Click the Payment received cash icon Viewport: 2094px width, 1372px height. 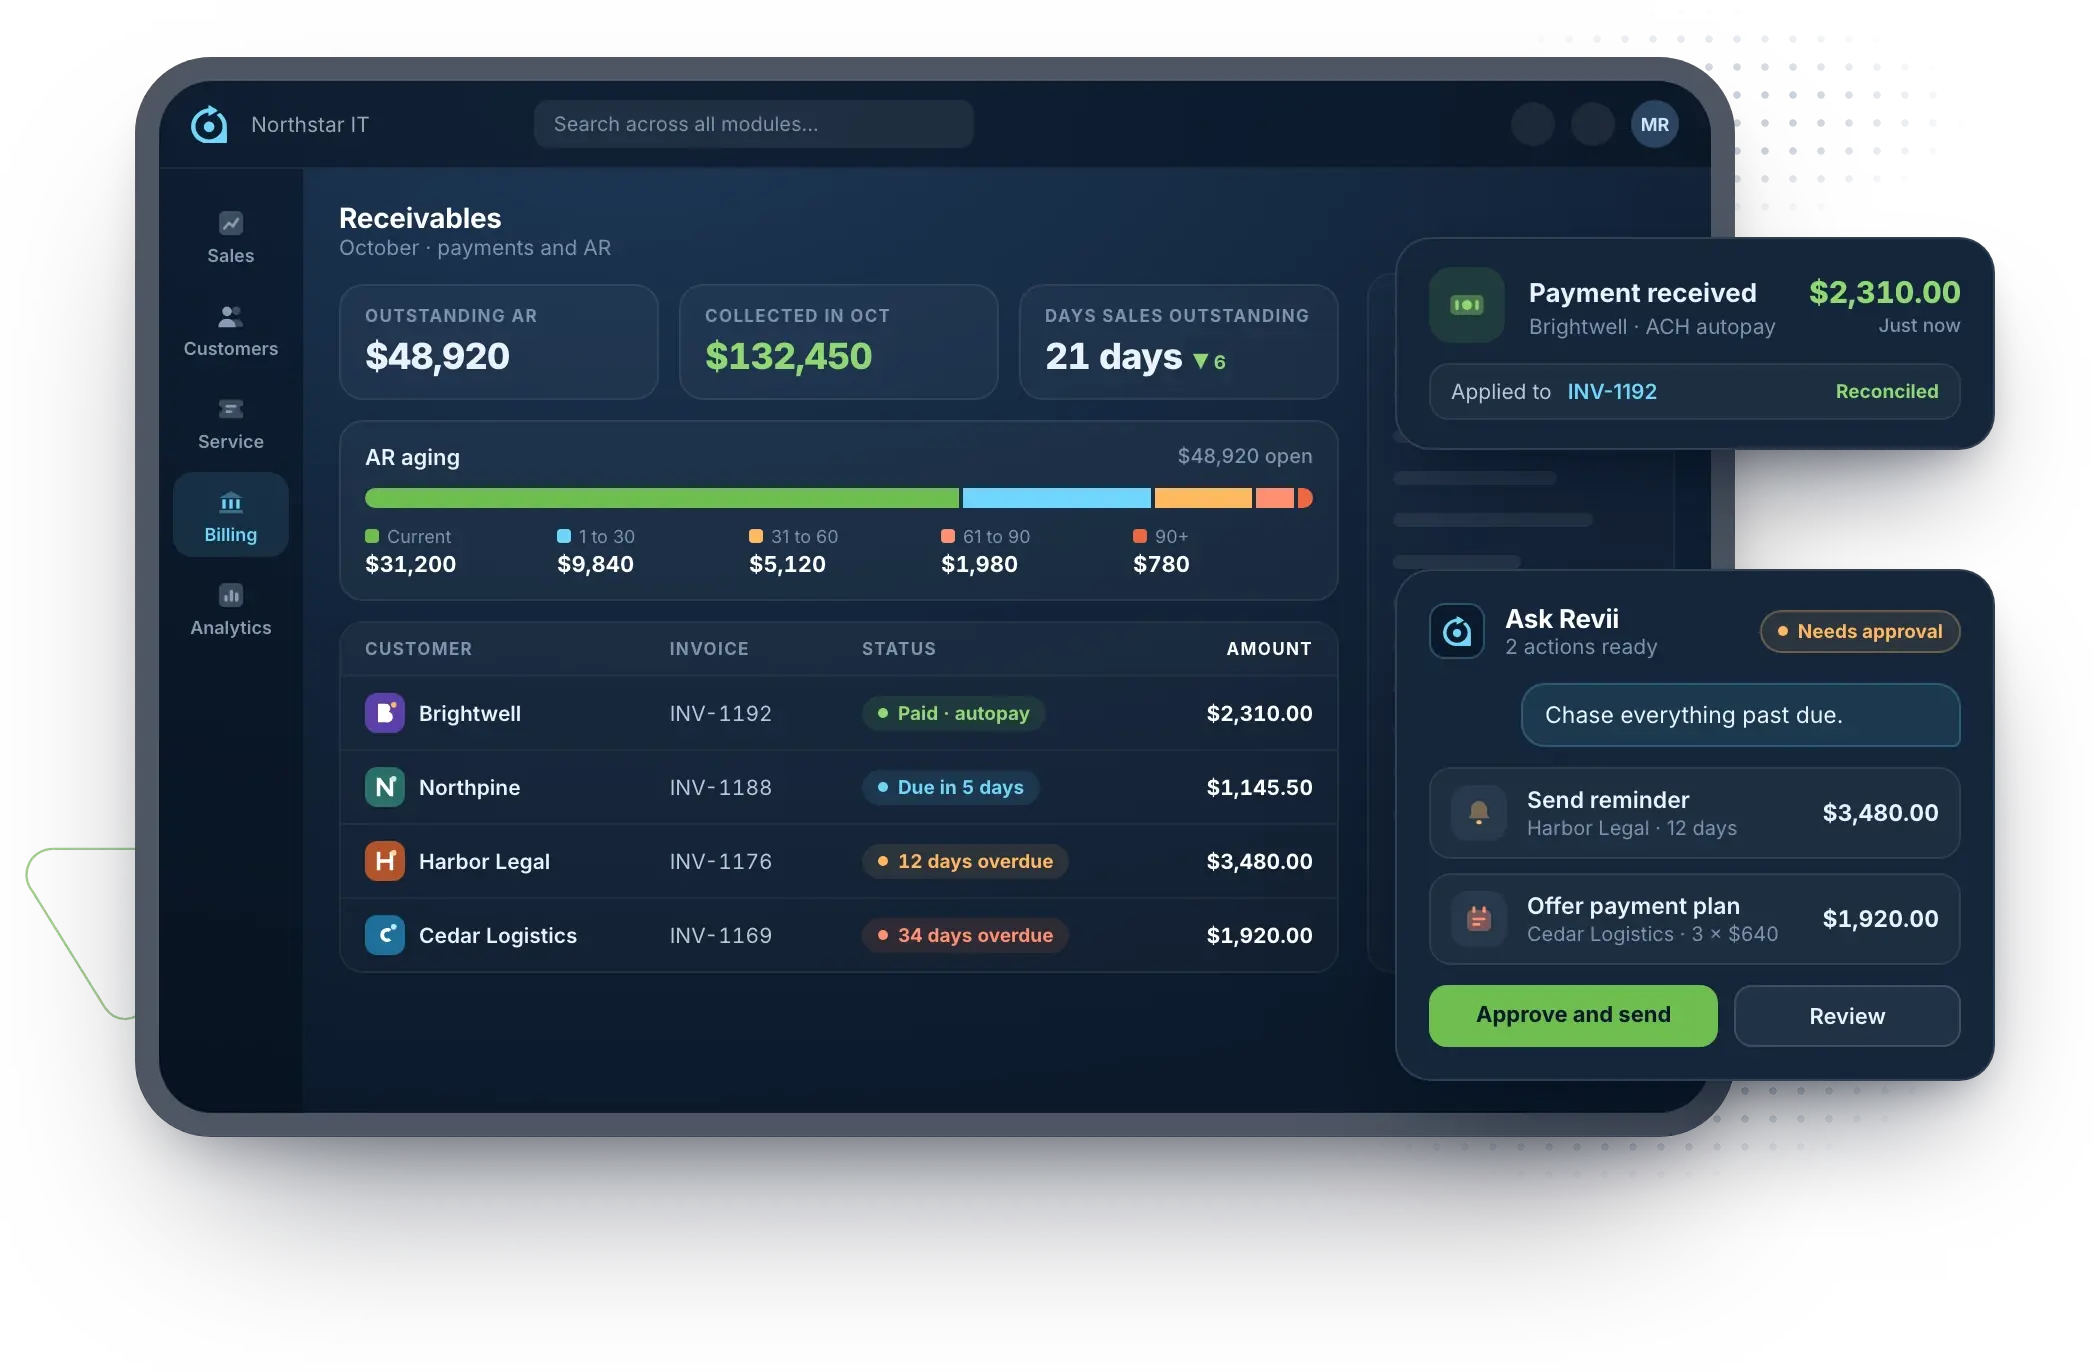1467,305
